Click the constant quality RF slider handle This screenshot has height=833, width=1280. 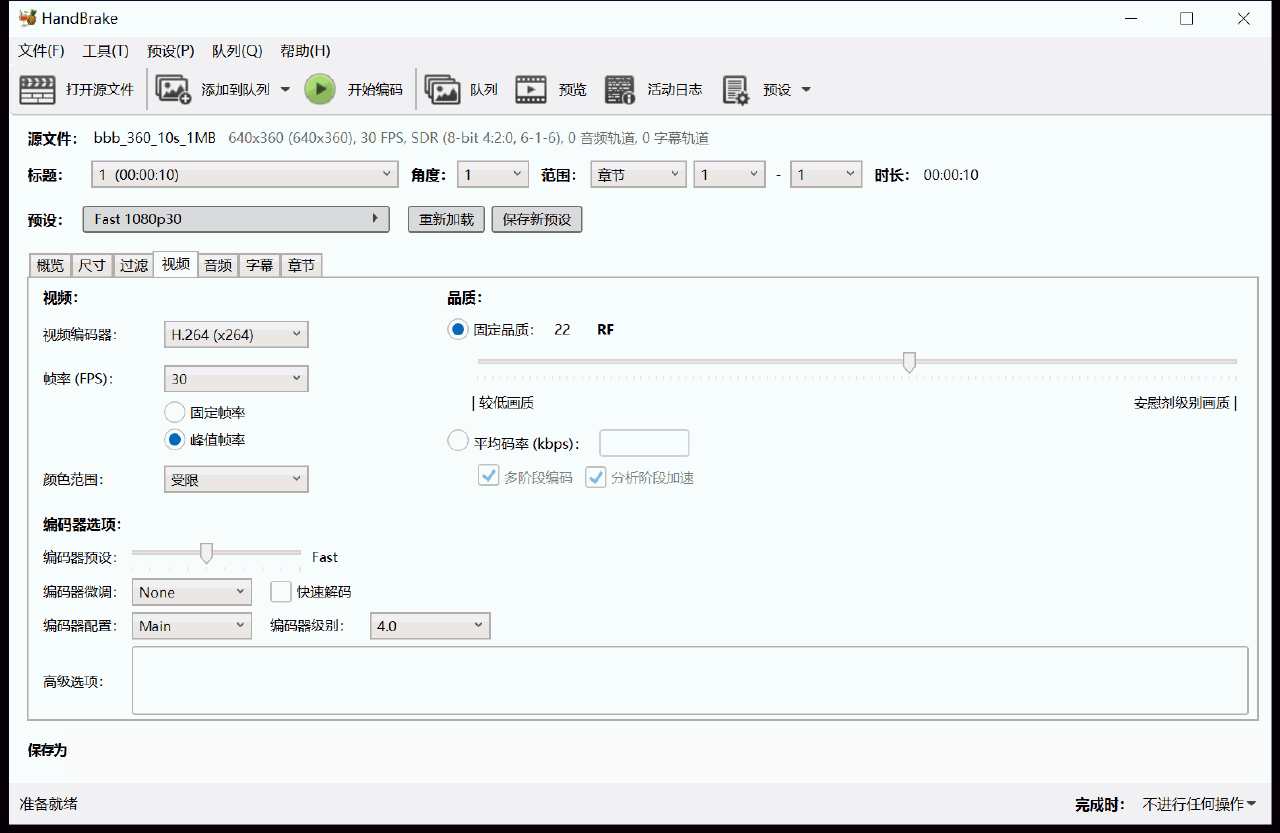point(909,362)
